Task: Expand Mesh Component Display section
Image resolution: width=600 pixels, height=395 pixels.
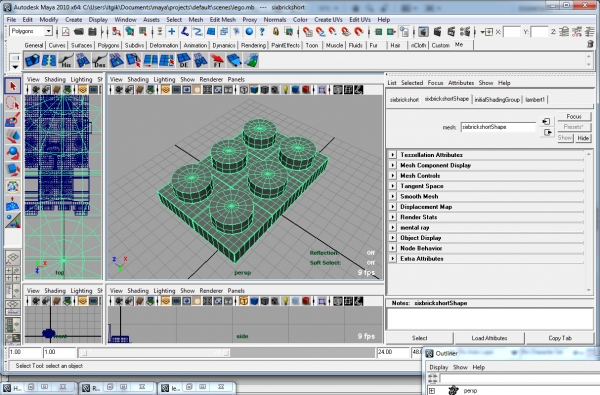Action: tap(393, 165)
